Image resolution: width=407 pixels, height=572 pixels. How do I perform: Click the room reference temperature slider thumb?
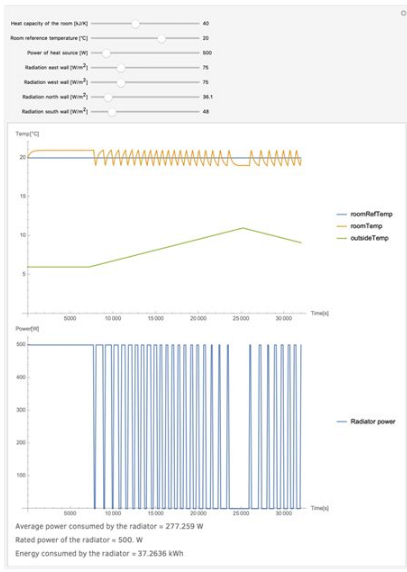click(162, 38)
